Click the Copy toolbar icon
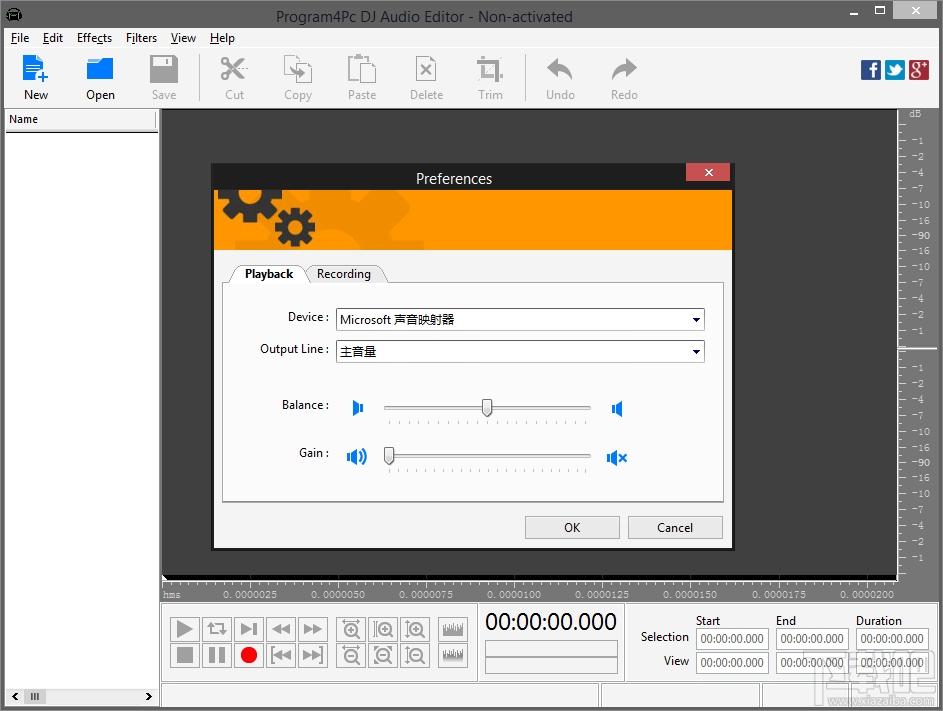The image size is (943, 711). tap(298, 69)
